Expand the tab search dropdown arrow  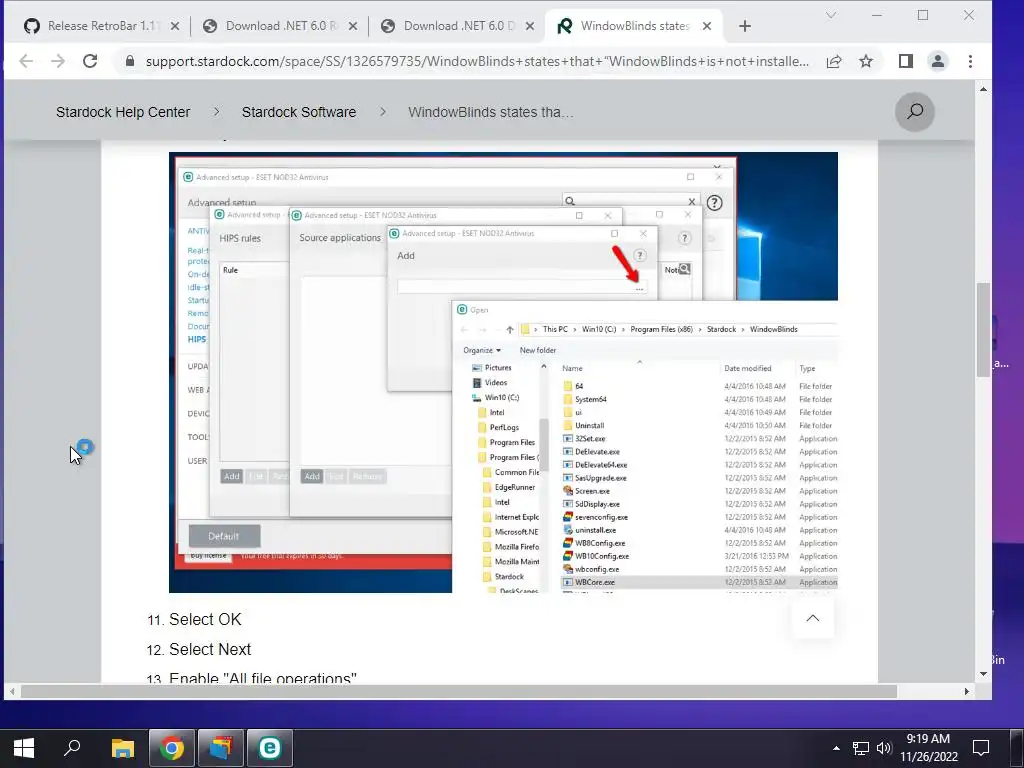pos(831,15)
